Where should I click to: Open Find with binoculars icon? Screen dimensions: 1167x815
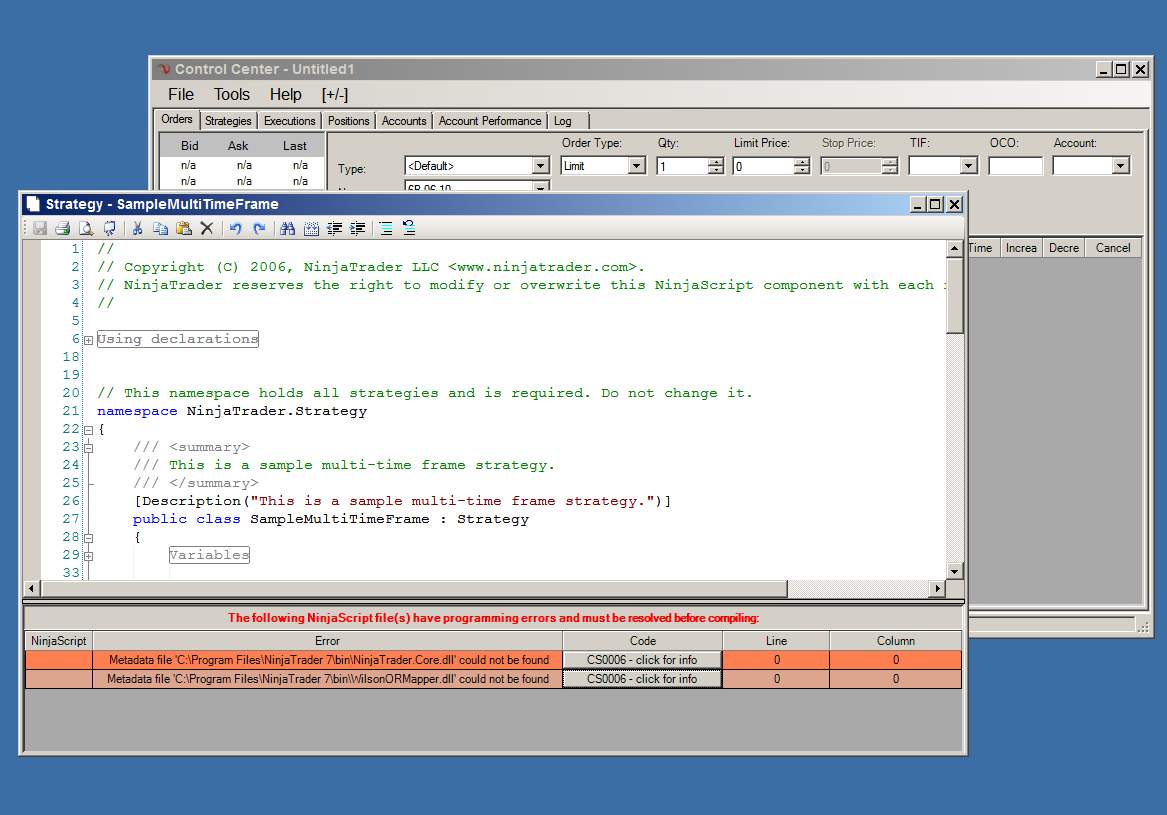pos(287,228)
